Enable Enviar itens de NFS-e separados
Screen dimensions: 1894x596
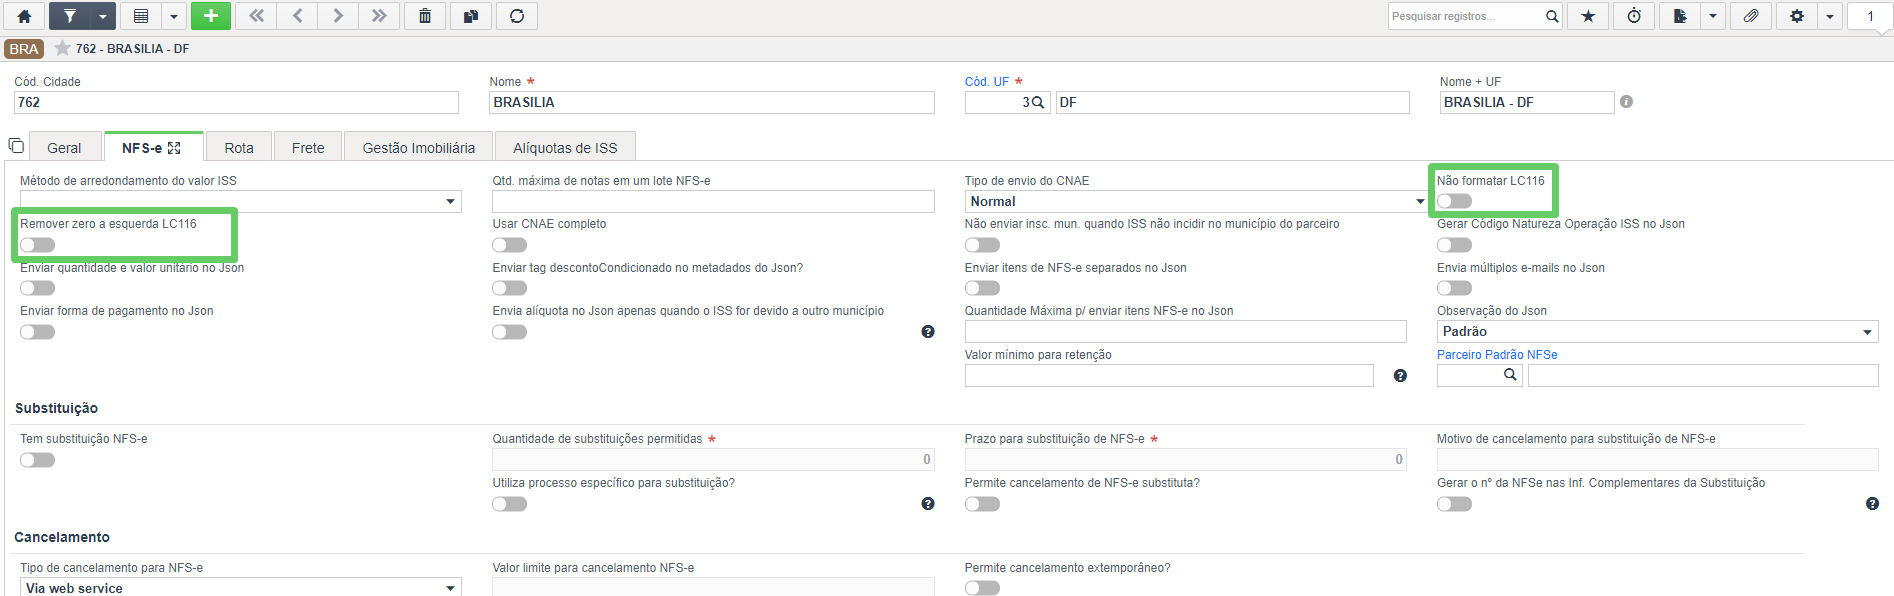click(982, 288)
